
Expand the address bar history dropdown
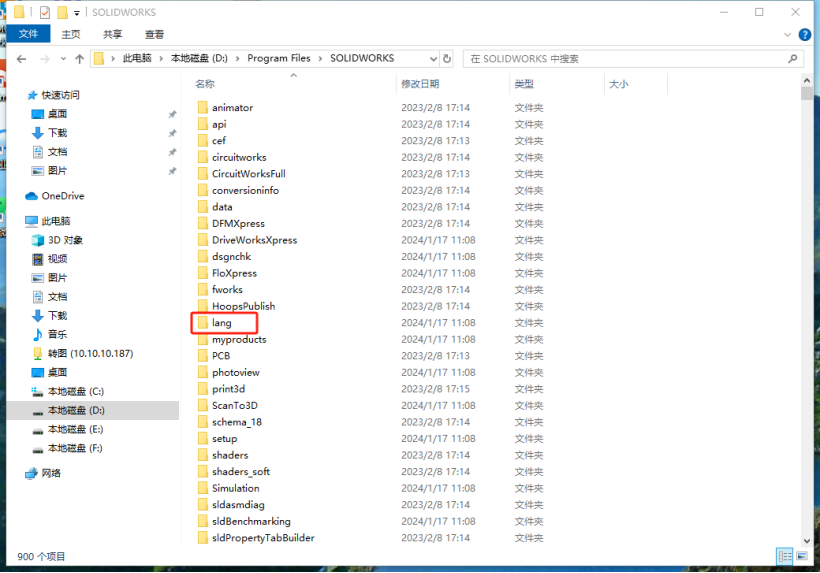coord(433,59)
